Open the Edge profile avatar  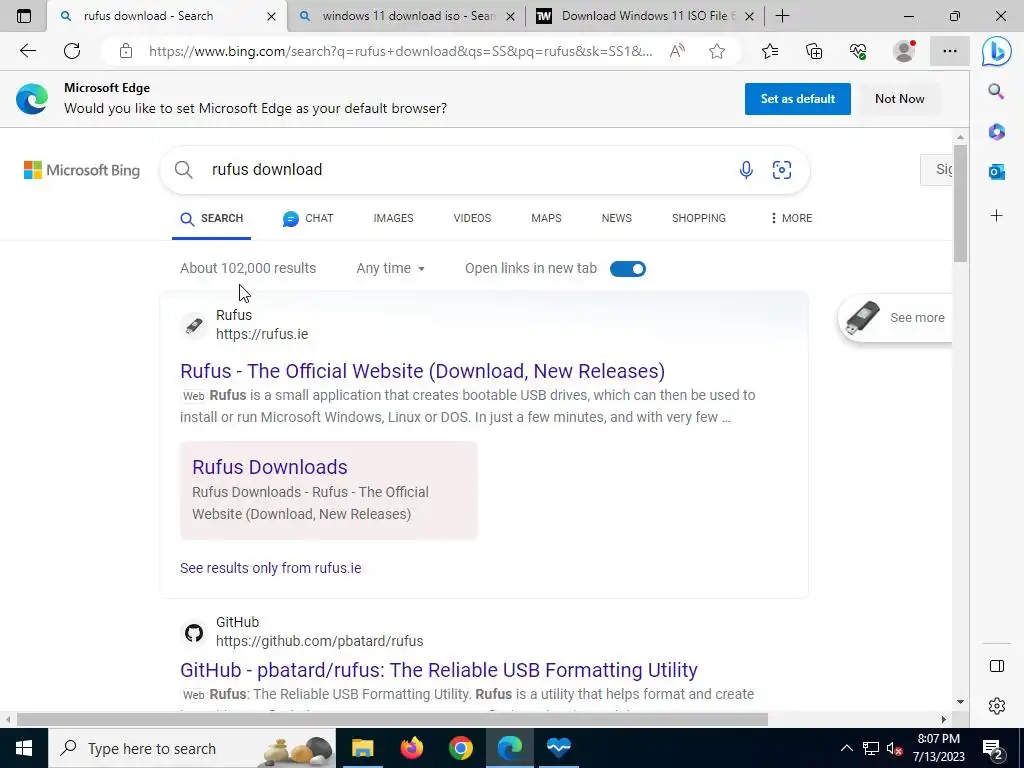pos(904,51)
